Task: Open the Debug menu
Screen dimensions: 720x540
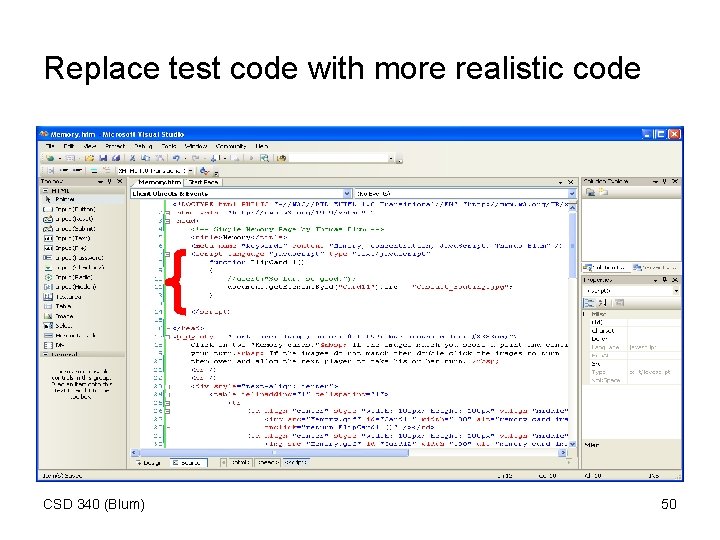Action: click(143, 146)
